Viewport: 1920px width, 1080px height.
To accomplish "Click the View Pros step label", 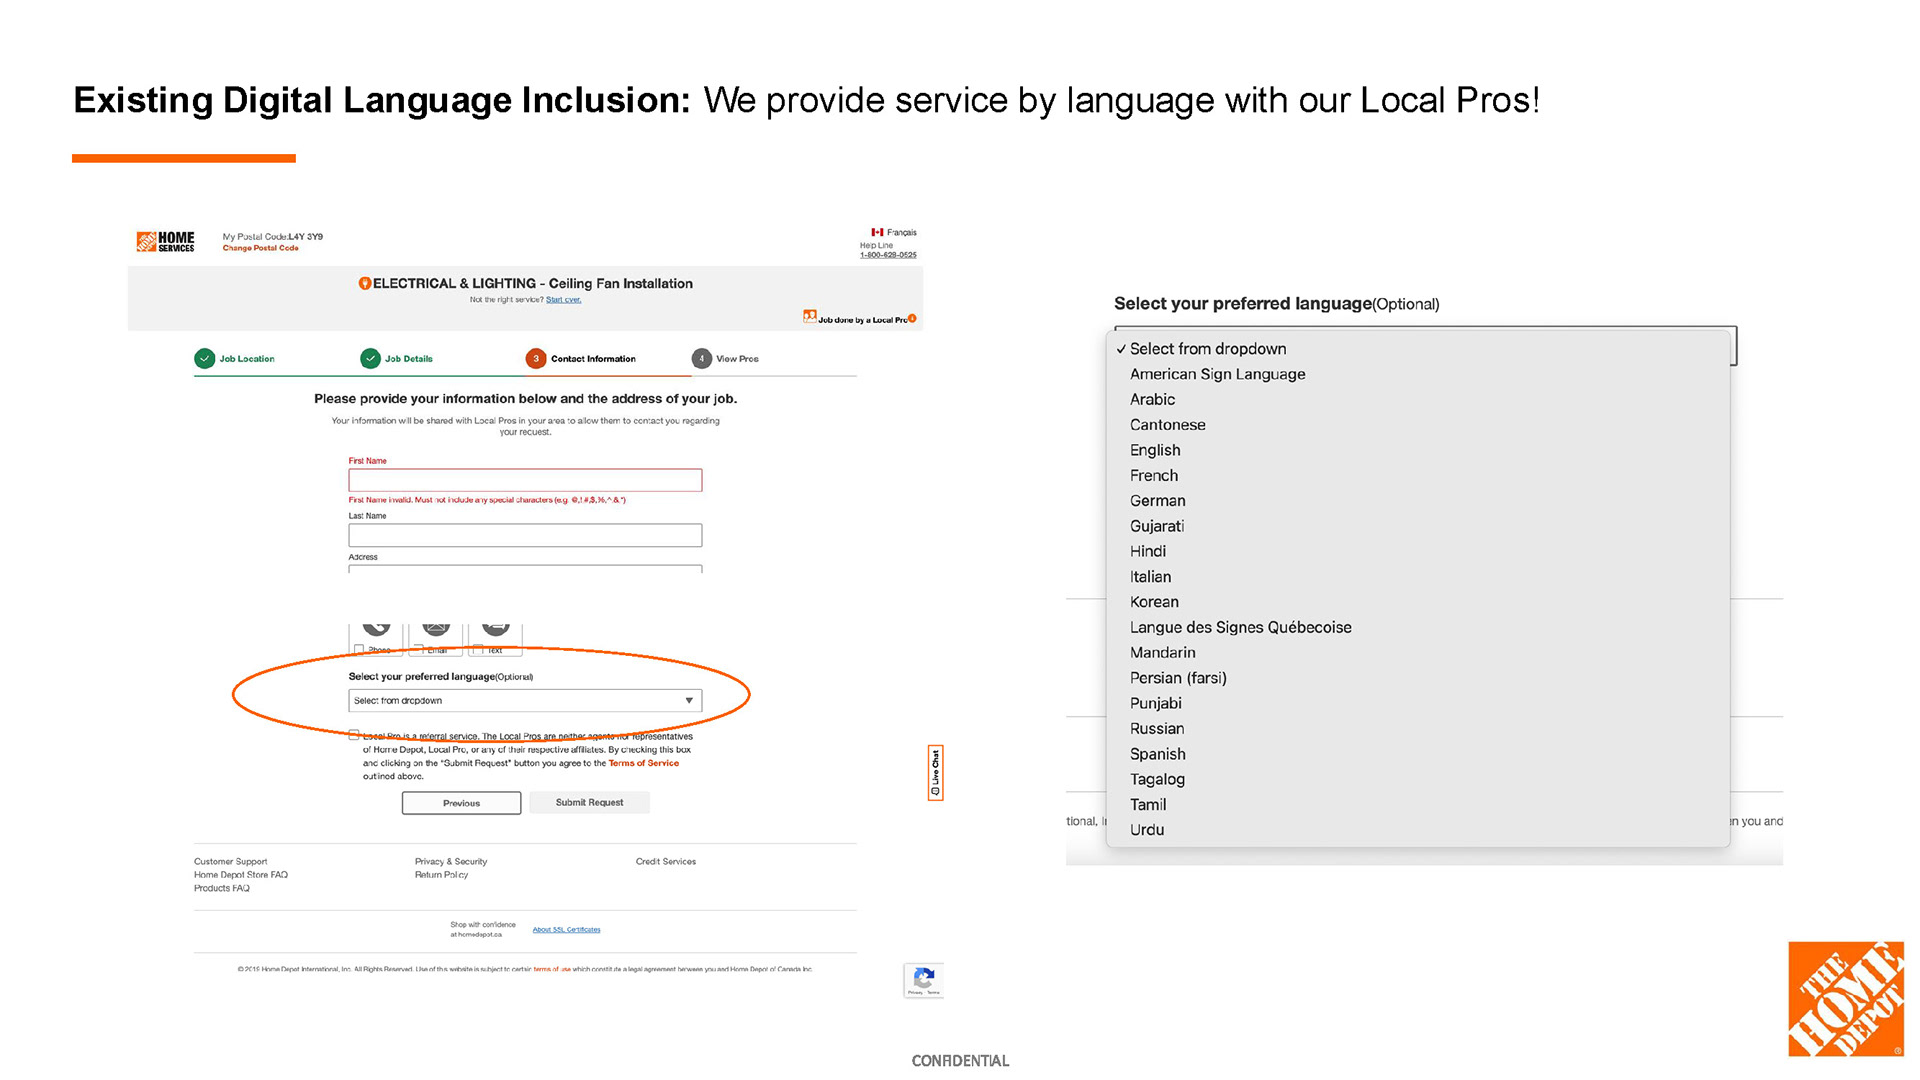I will pos(737,359).
